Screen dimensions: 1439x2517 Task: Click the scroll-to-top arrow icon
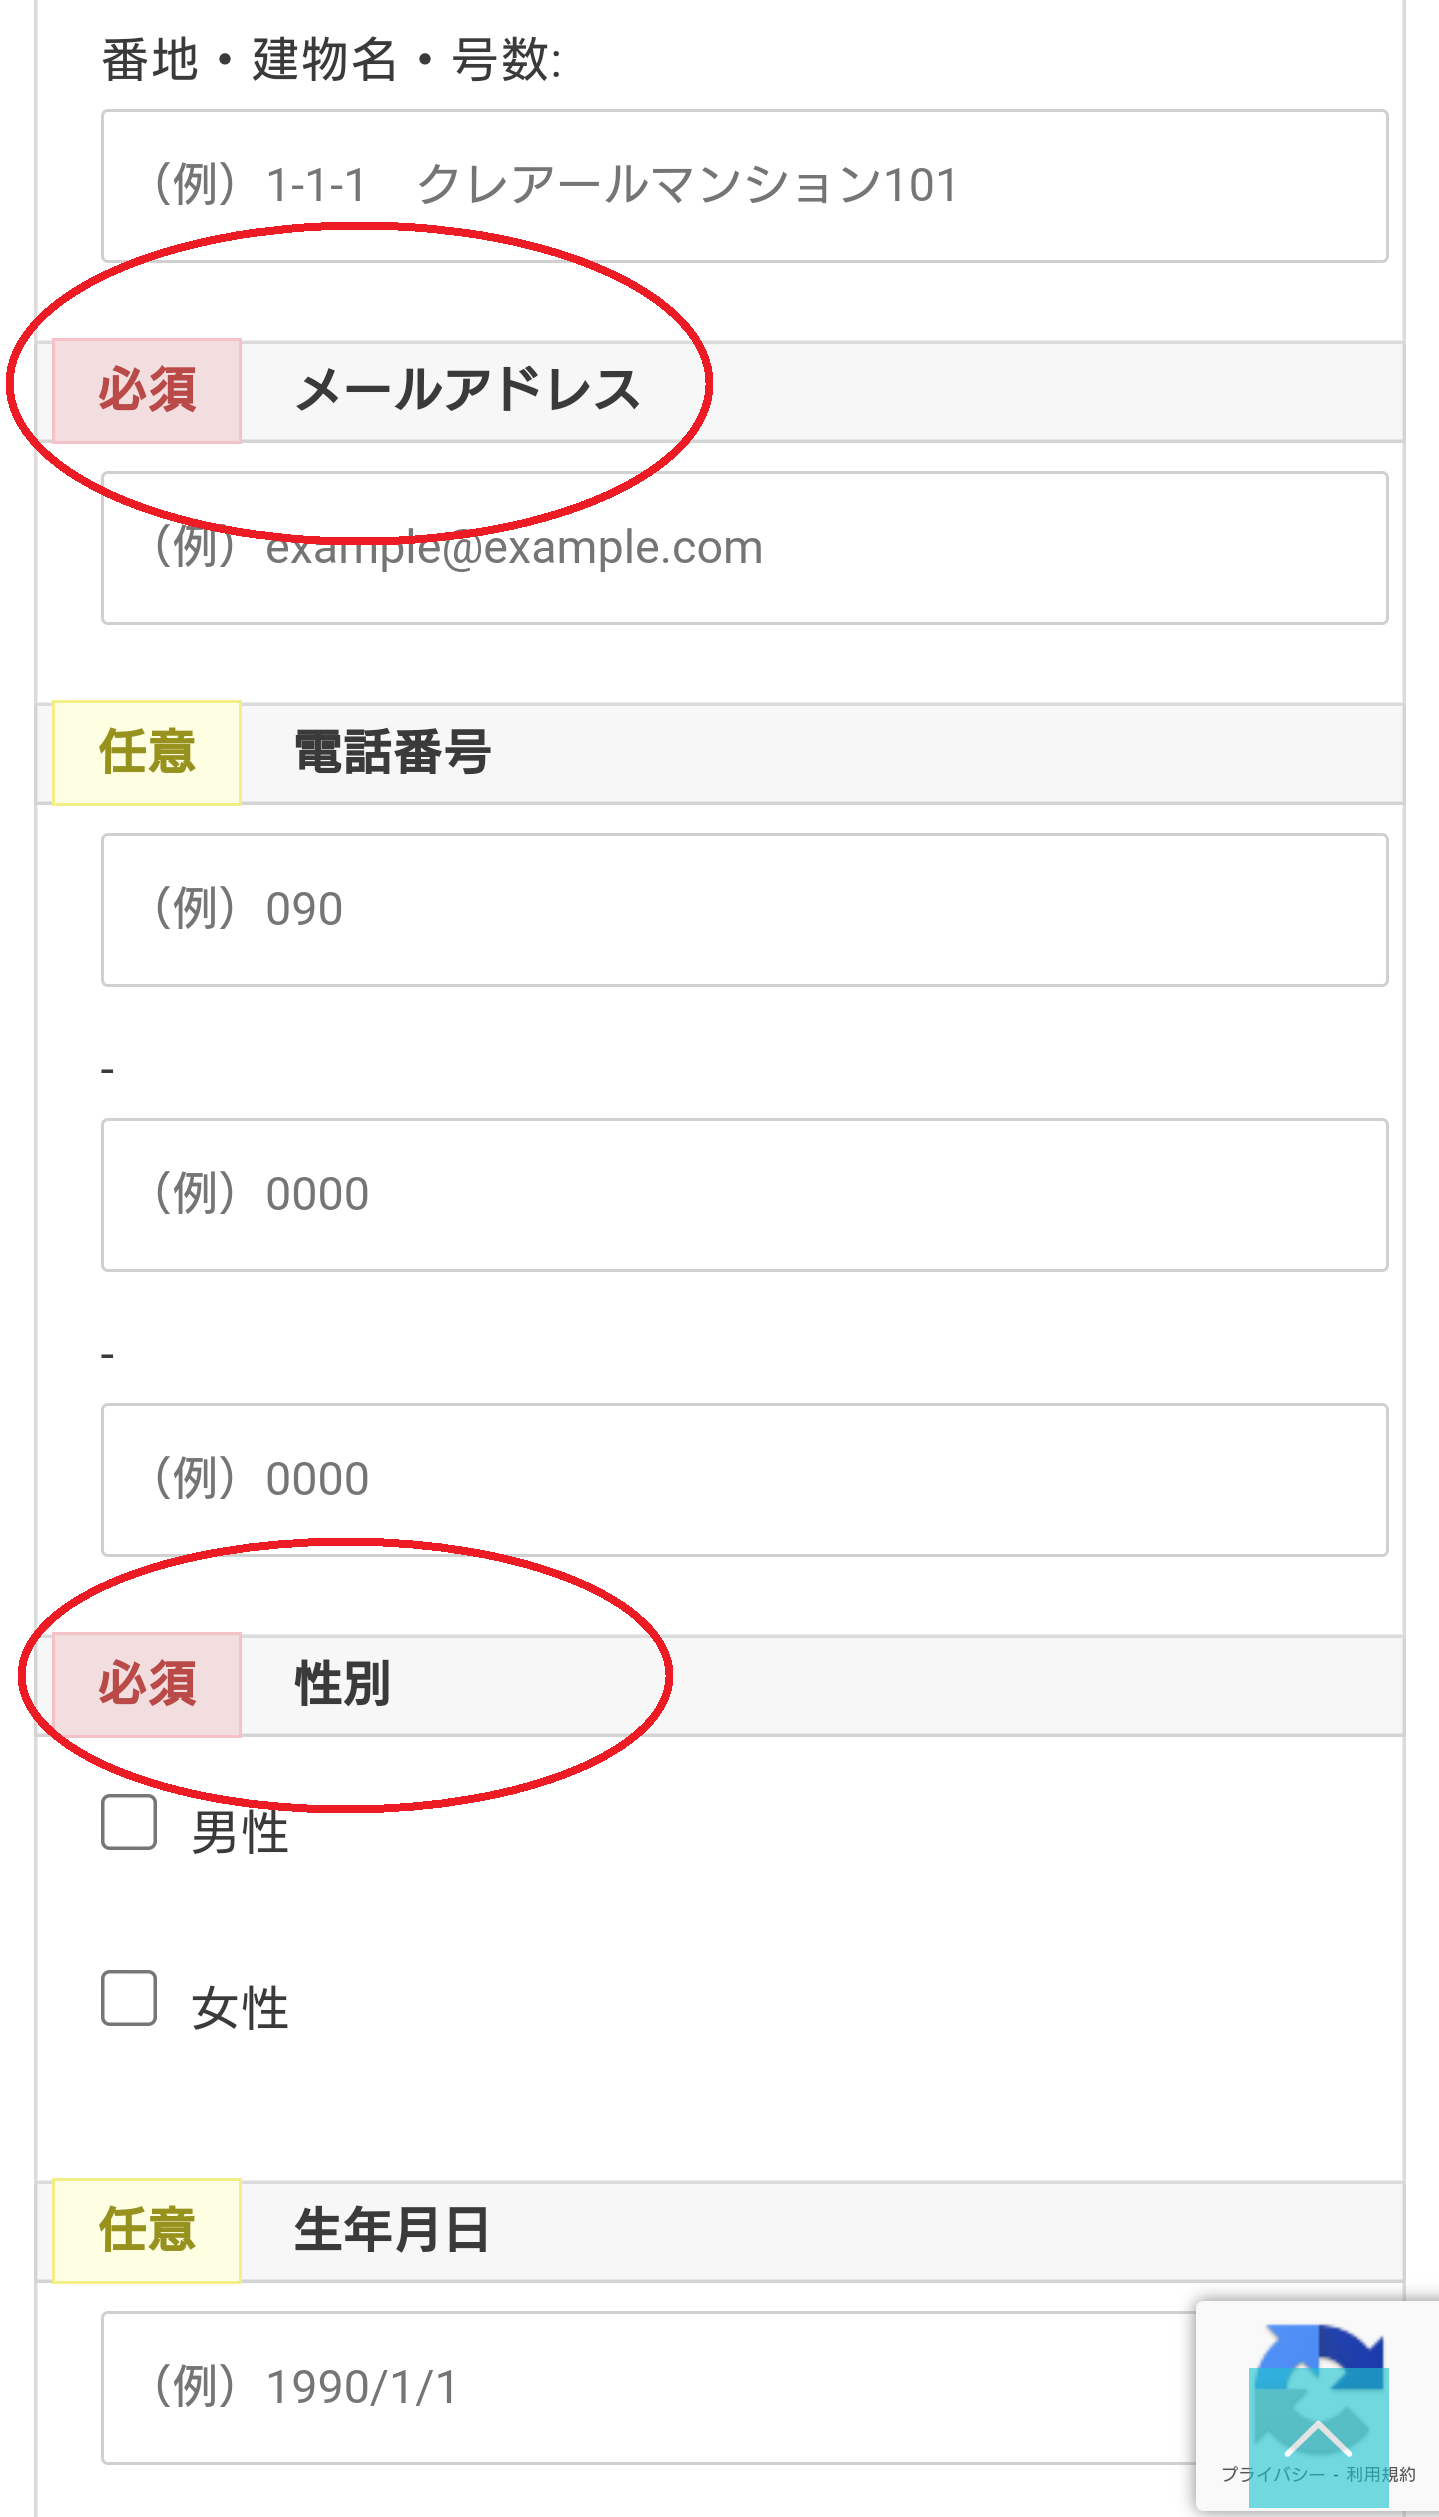tap(1318, 2437)
